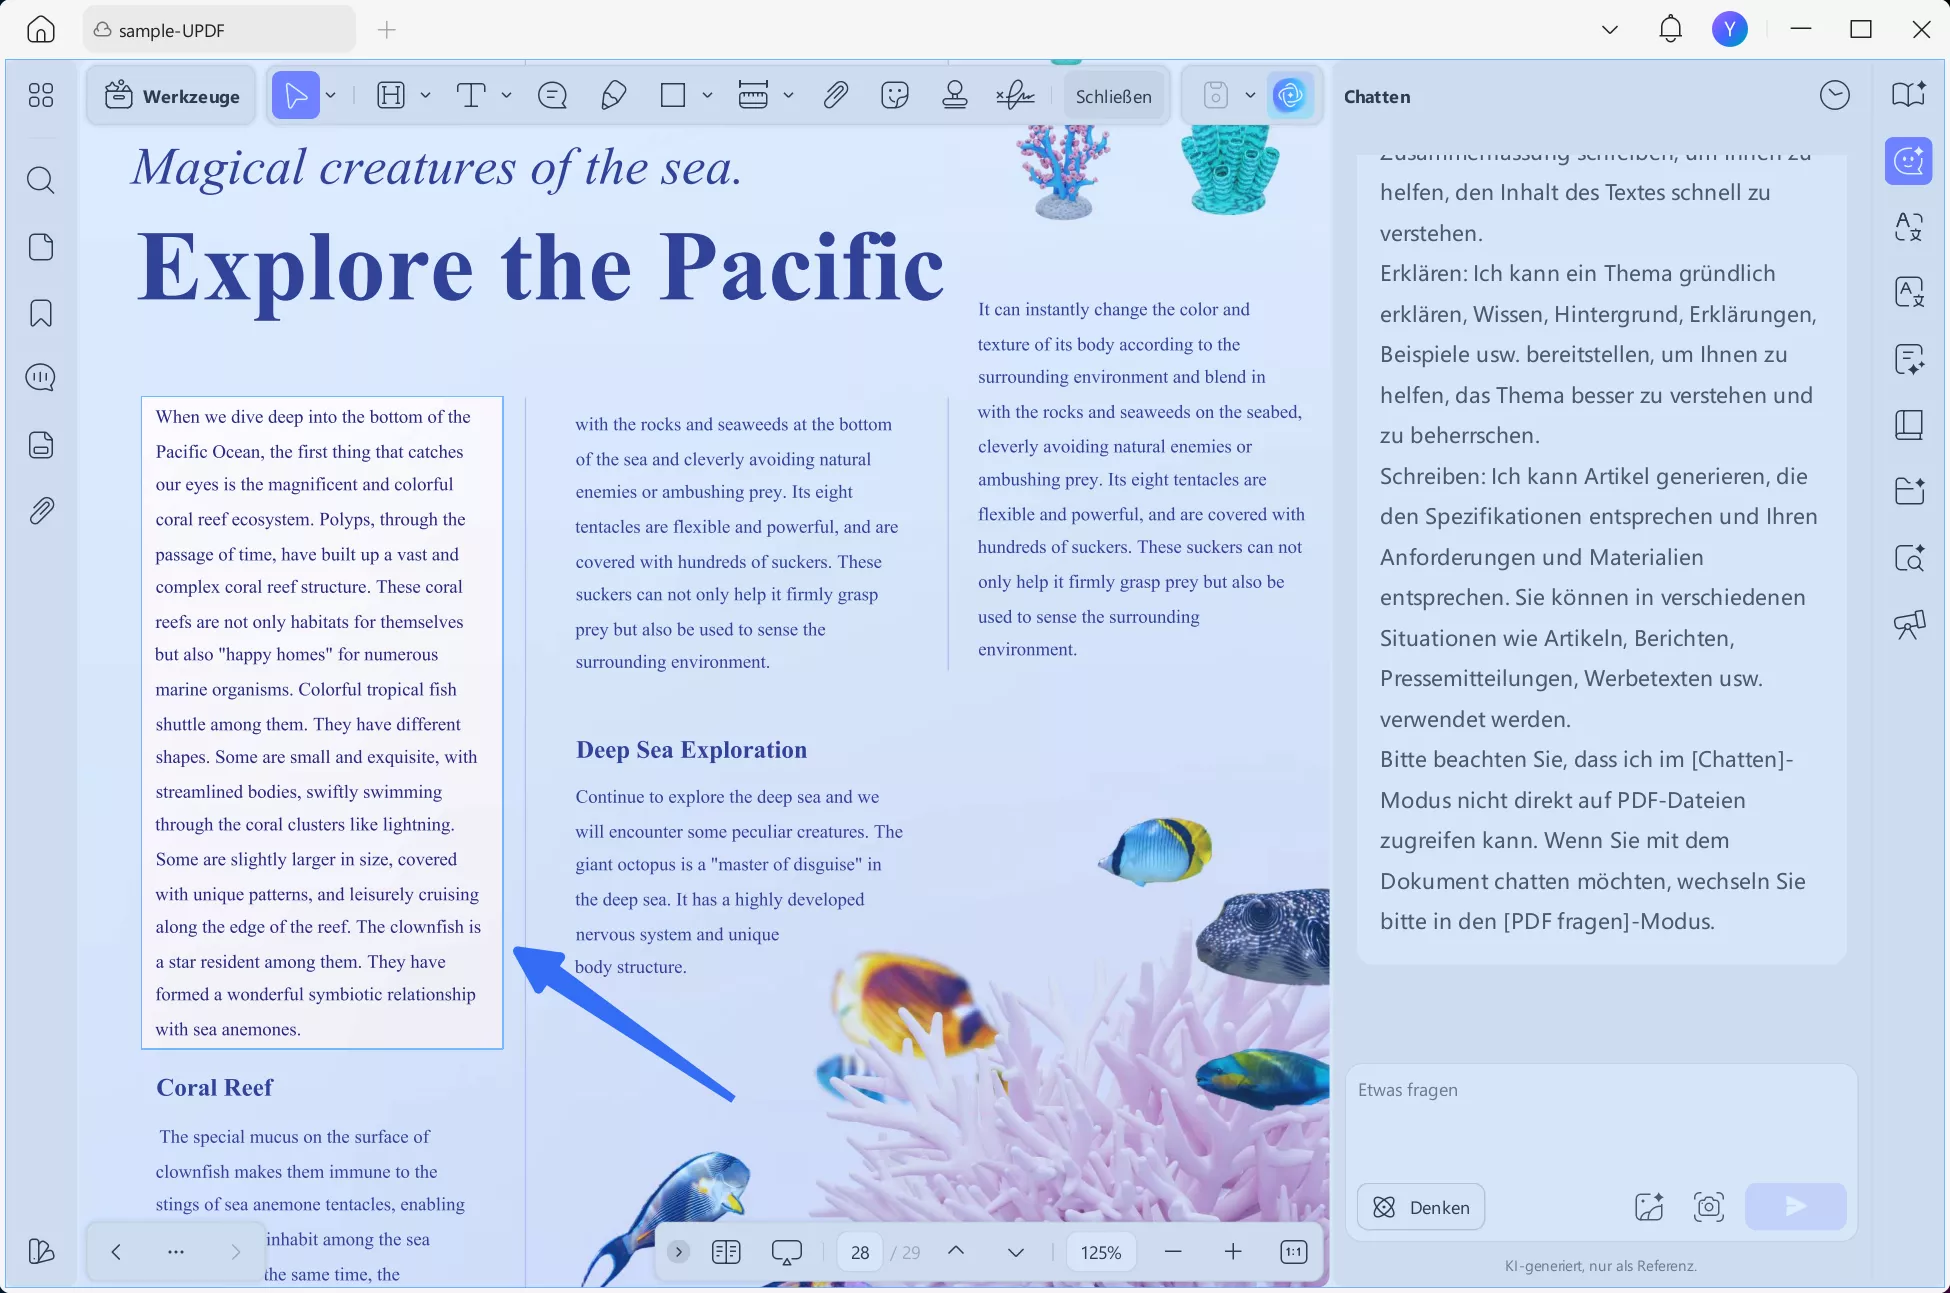Open the Werkzeuge tools menu

[x=172, y=96]
